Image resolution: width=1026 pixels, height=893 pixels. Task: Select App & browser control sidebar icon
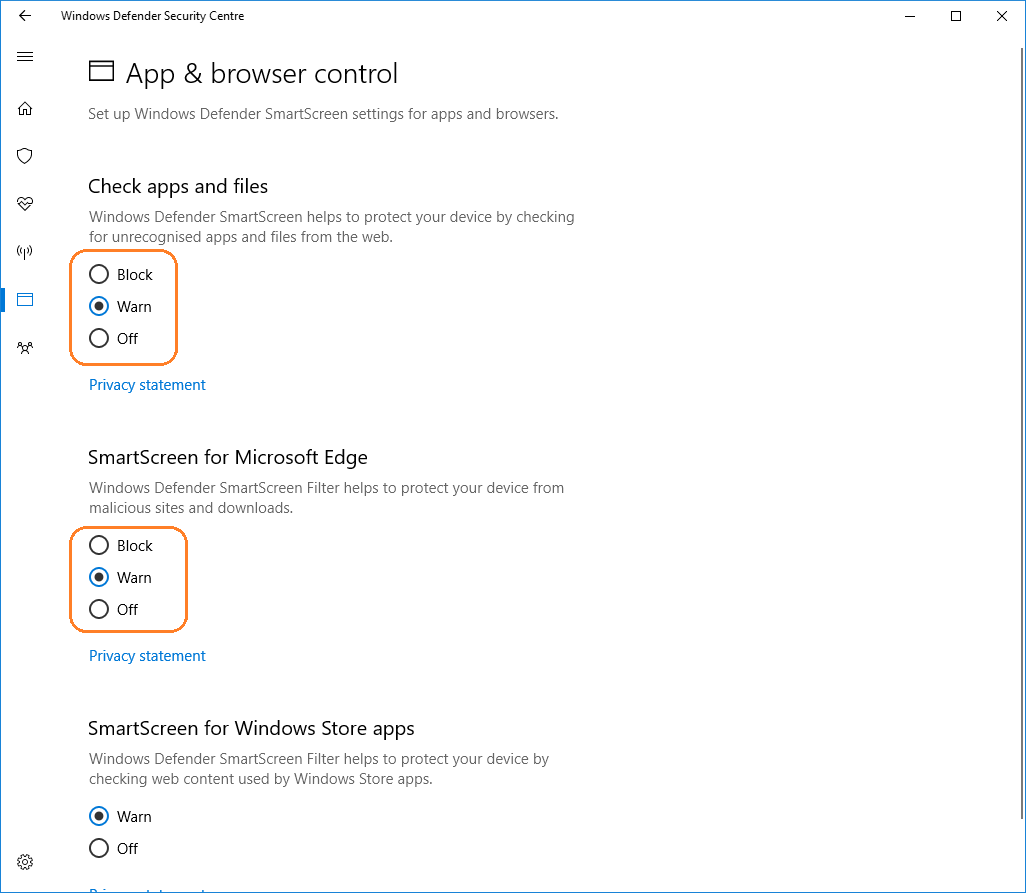(25, 299)
